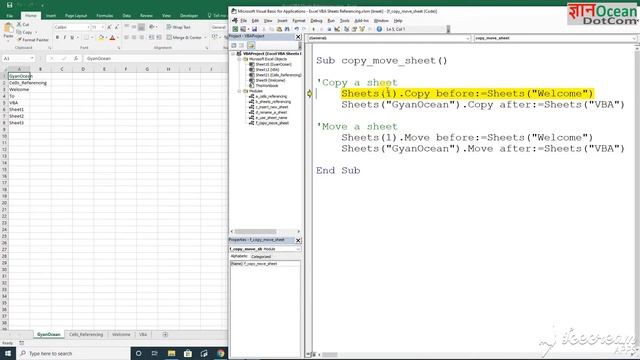640x360 pixels.
Task: Click Toggle Folders icon in Project panel
Action: (x=251, y=45)
